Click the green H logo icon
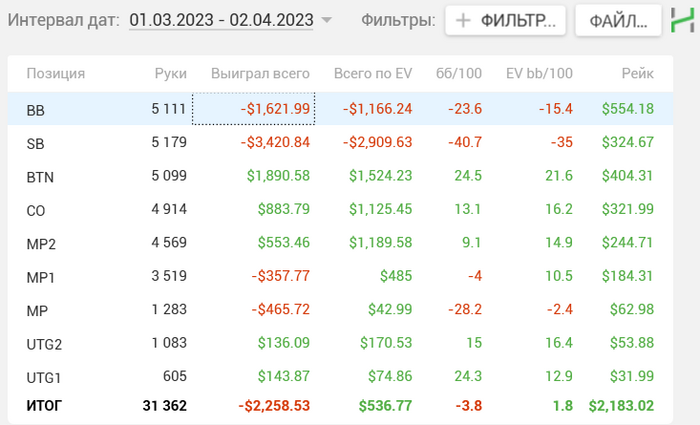This screenshot has width=700, height=425. click(x=681, y=20)
